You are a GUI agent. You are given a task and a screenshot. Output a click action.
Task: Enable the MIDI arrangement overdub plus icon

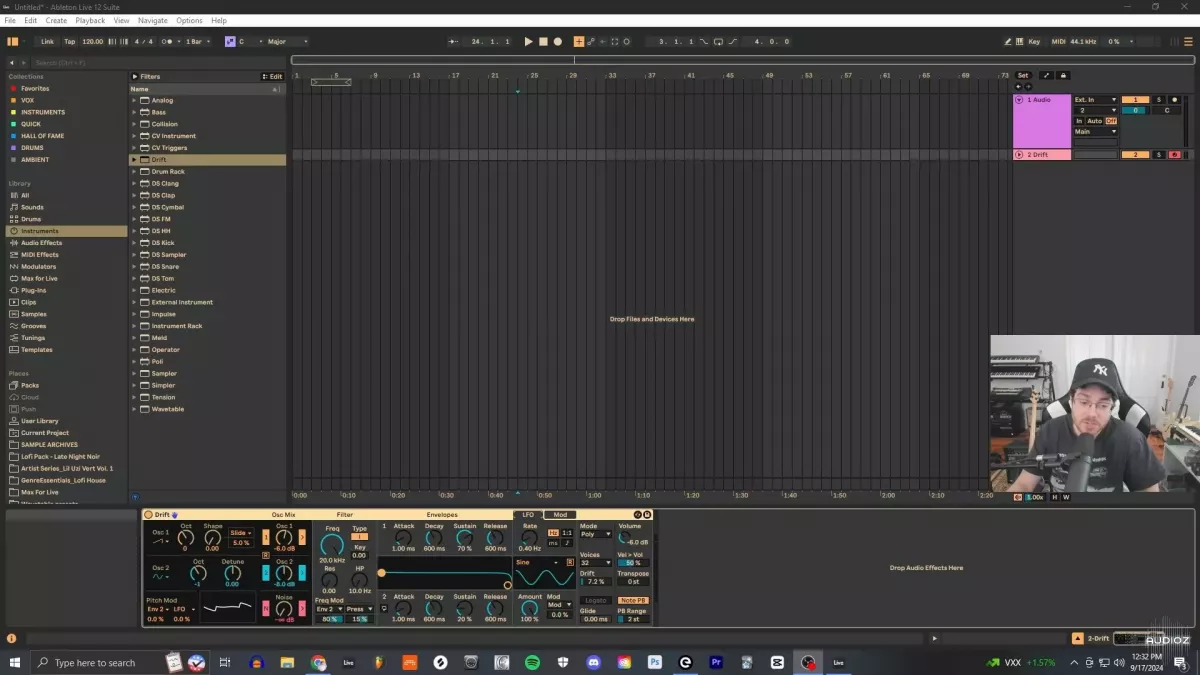coord(579,42)
